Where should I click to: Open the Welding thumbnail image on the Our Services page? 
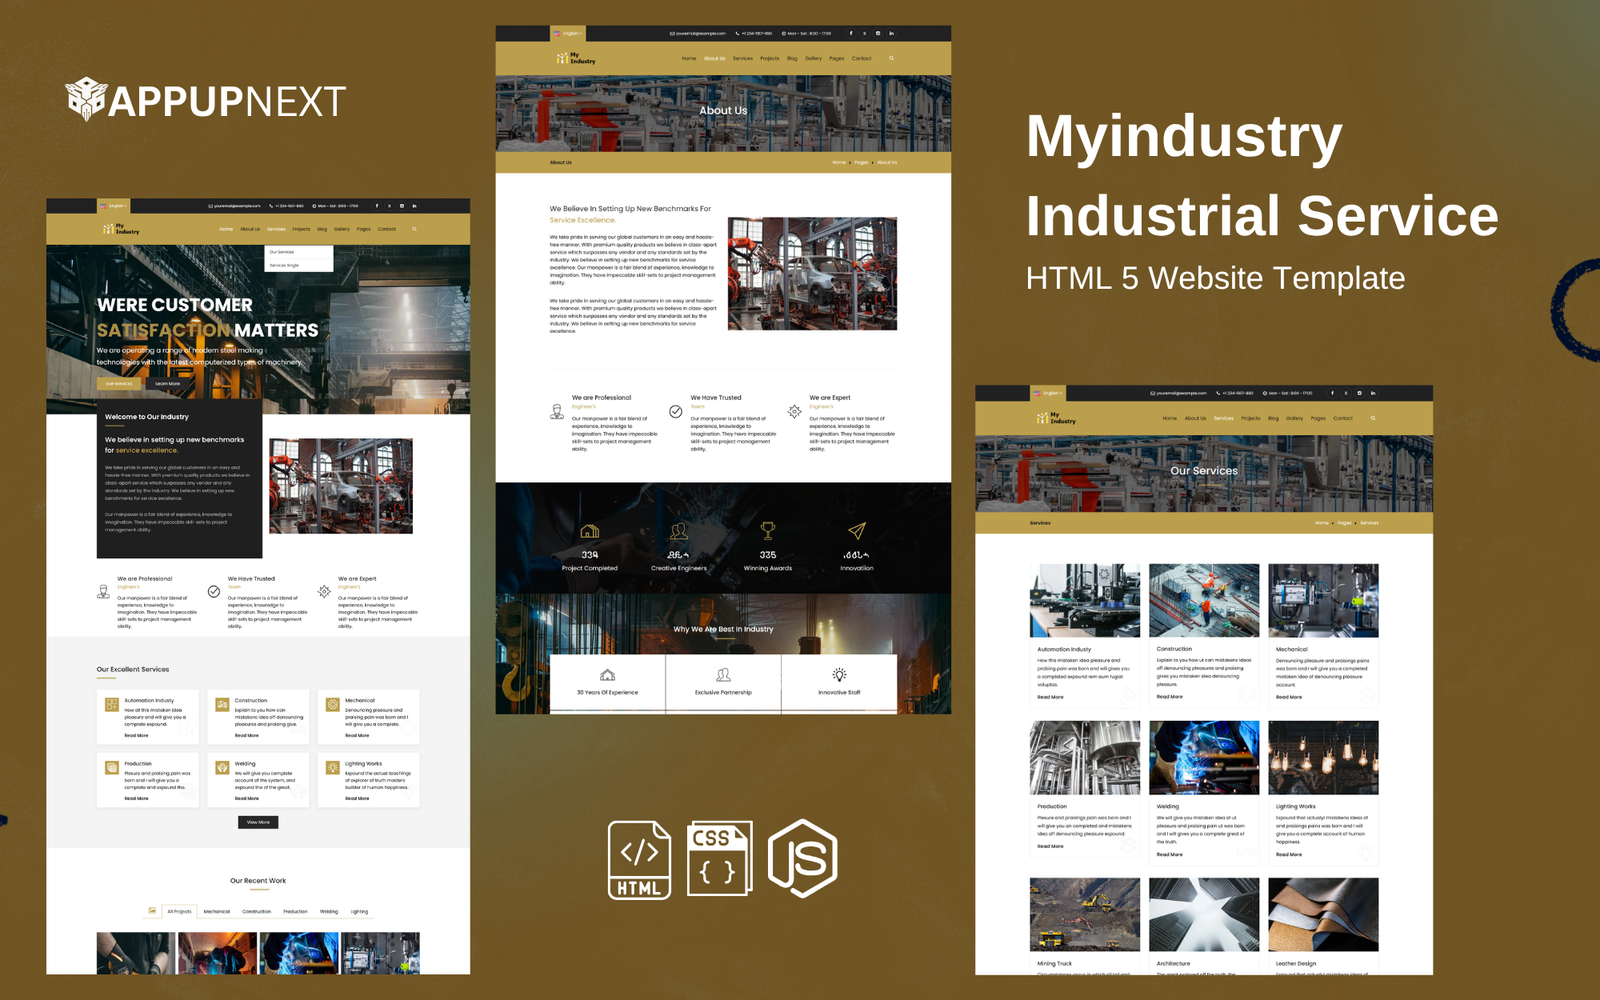[x=1204, y=758]
